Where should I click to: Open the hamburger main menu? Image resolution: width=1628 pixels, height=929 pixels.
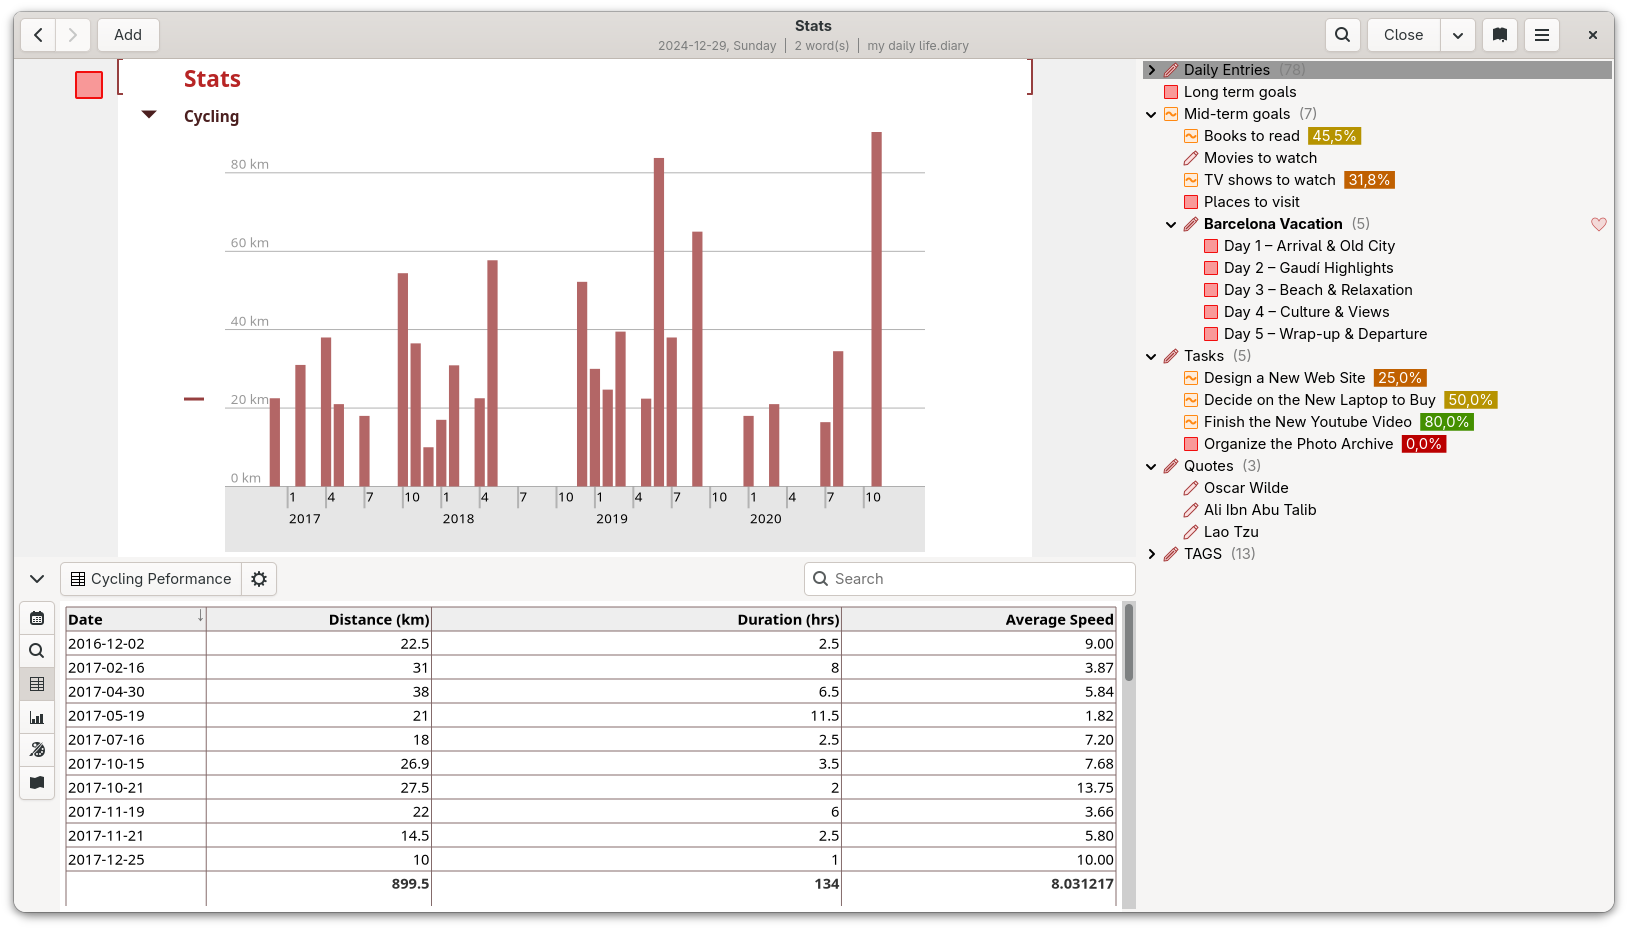tap(1542, 35)
